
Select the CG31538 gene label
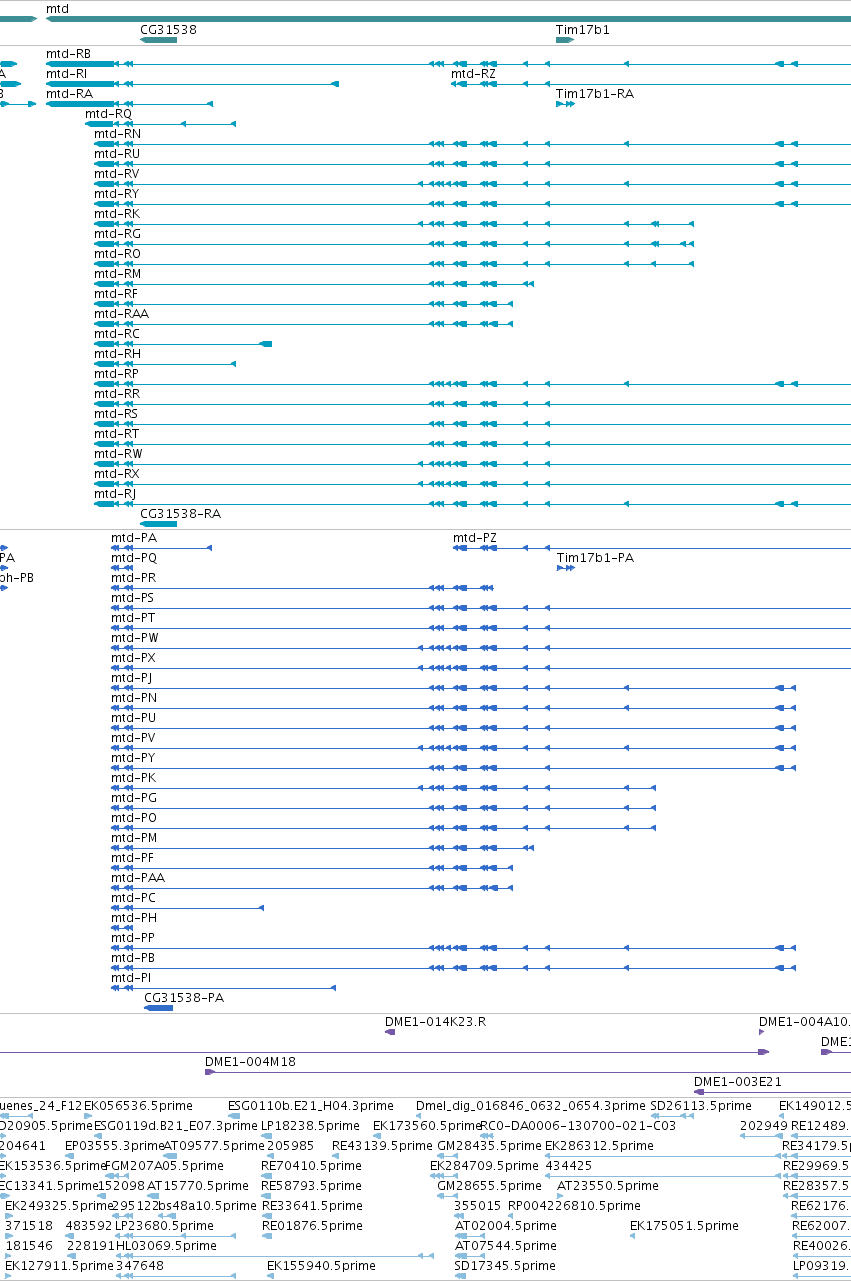169,30
